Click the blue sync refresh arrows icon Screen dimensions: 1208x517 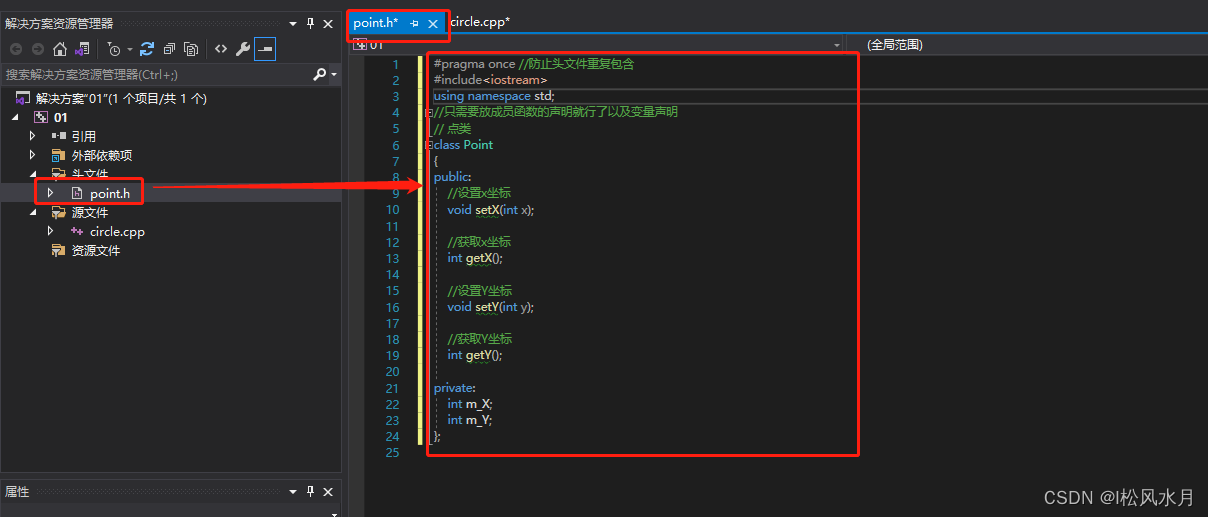pyautogui.click(x=147, y=49)
